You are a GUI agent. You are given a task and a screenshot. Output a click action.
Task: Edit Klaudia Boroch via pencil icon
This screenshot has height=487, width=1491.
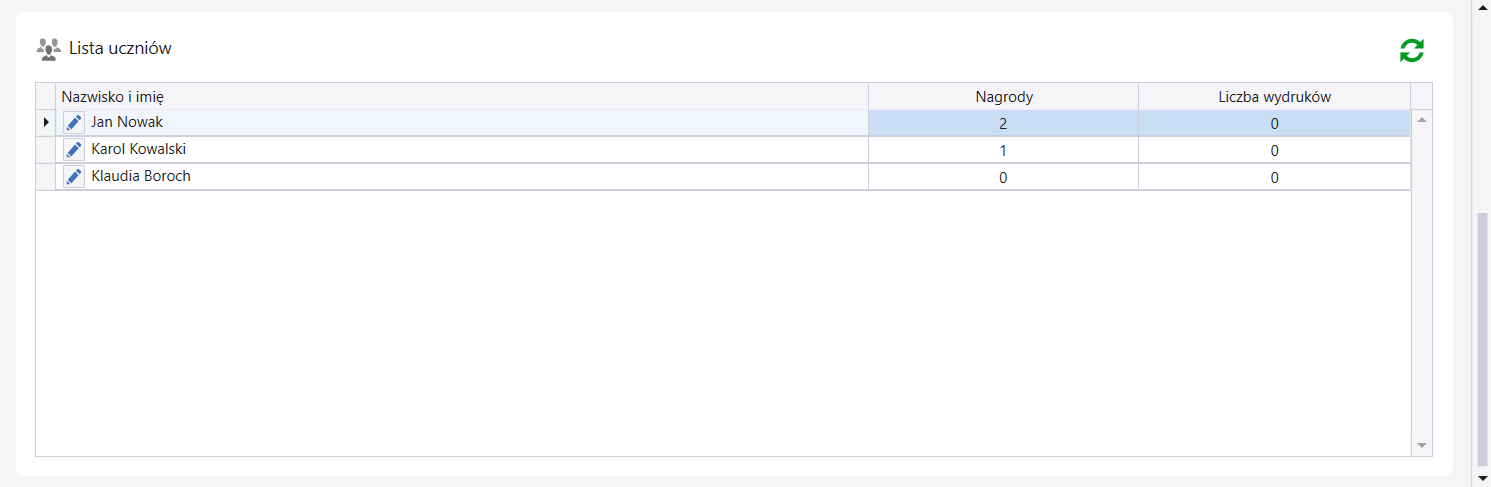pyautogui.click(x=74, y=177)
